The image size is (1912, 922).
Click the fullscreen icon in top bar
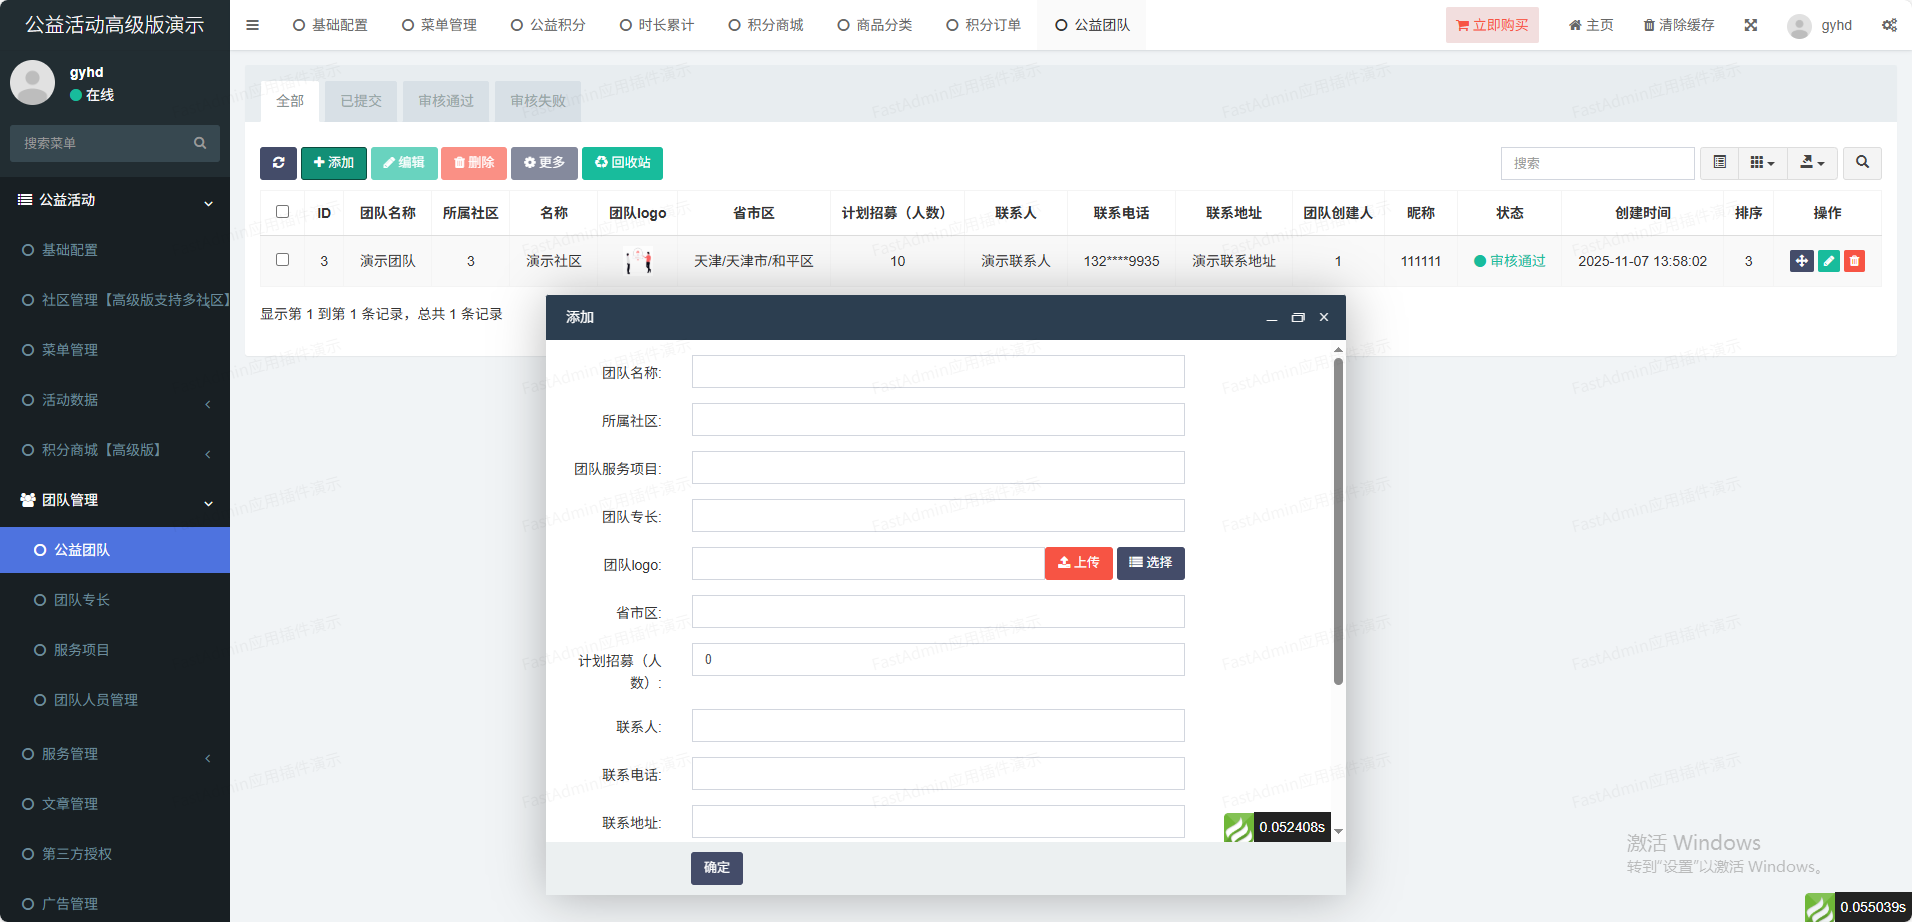pos(1751,25)
